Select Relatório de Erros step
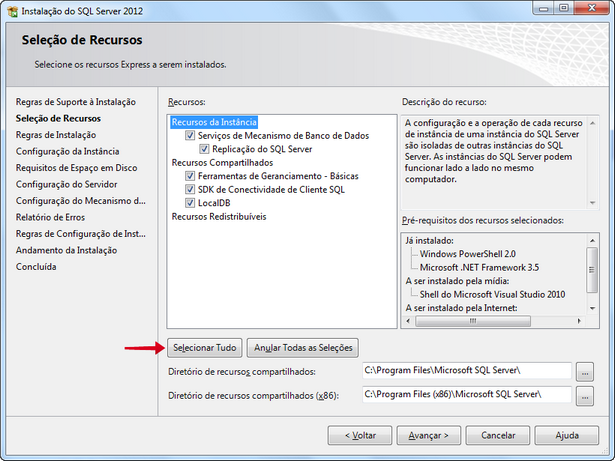This screenshot has height=461, width=615. point(50,217)
